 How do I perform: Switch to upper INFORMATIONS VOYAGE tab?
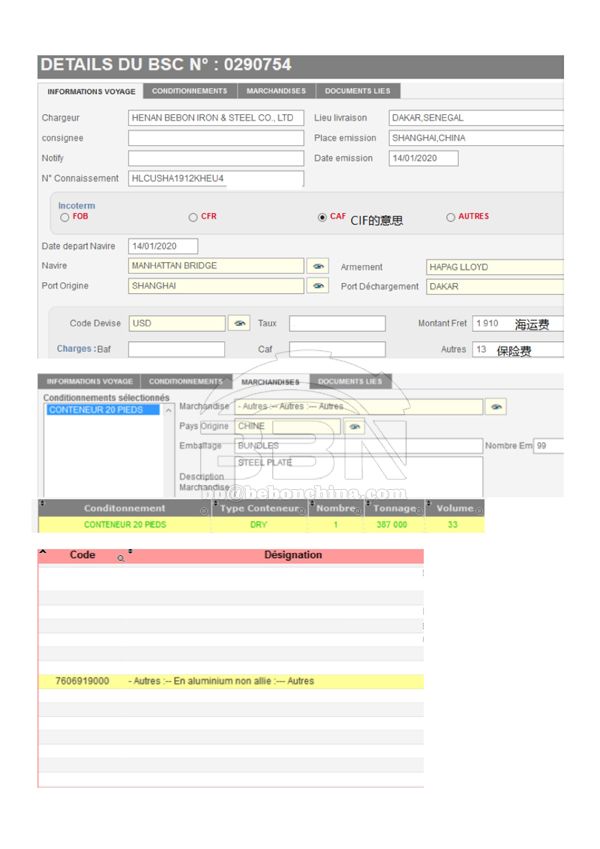[91, 92]
